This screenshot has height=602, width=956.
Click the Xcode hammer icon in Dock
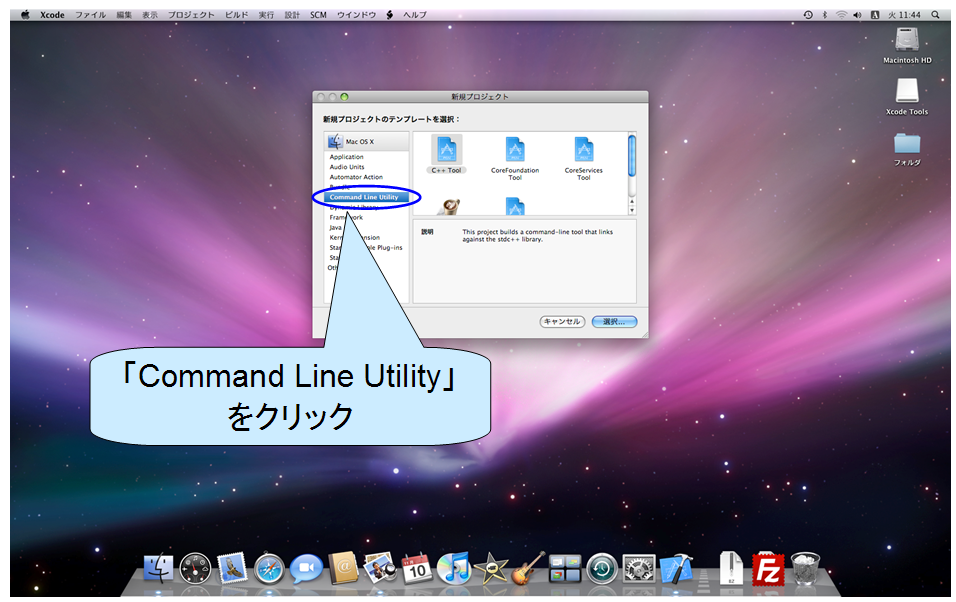[676, 568]
